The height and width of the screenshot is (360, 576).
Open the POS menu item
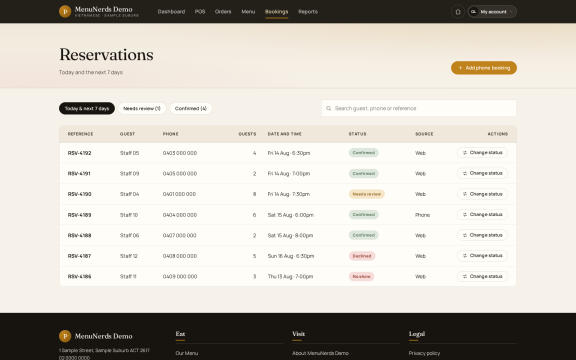pos(200,12)
